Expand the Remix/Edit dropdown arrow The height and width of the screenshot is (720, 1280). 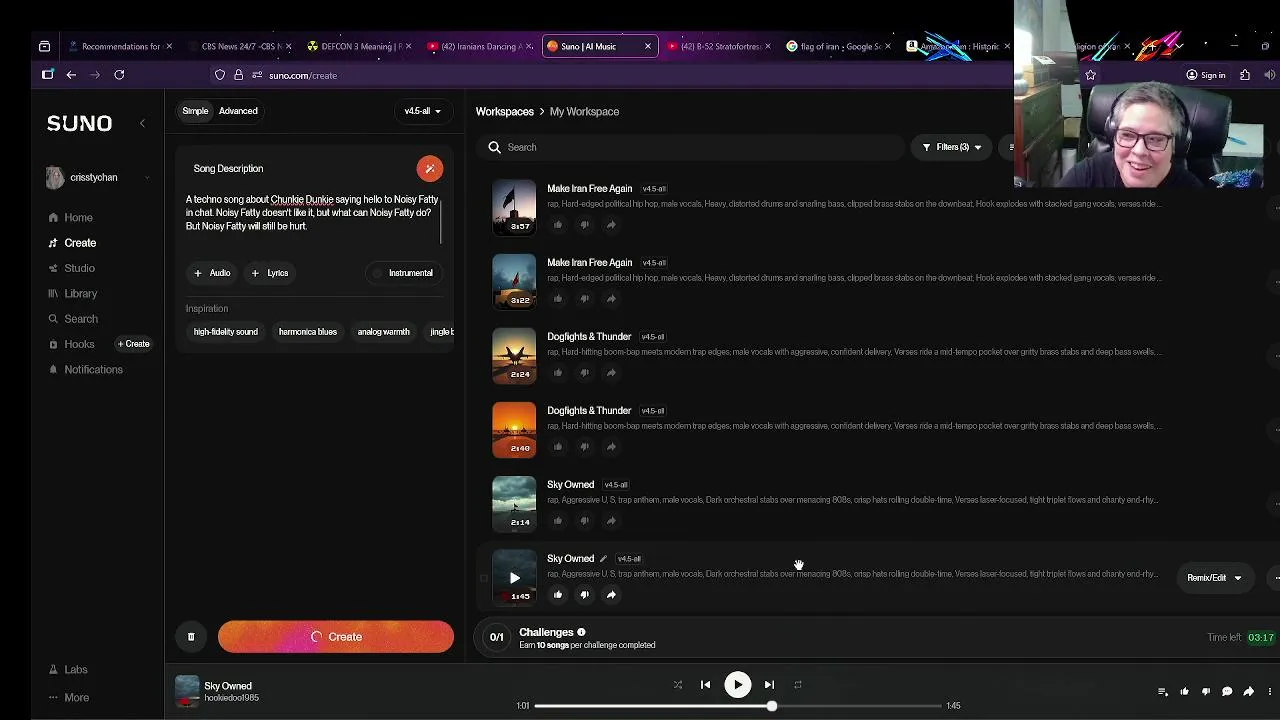pos(1237,578)
